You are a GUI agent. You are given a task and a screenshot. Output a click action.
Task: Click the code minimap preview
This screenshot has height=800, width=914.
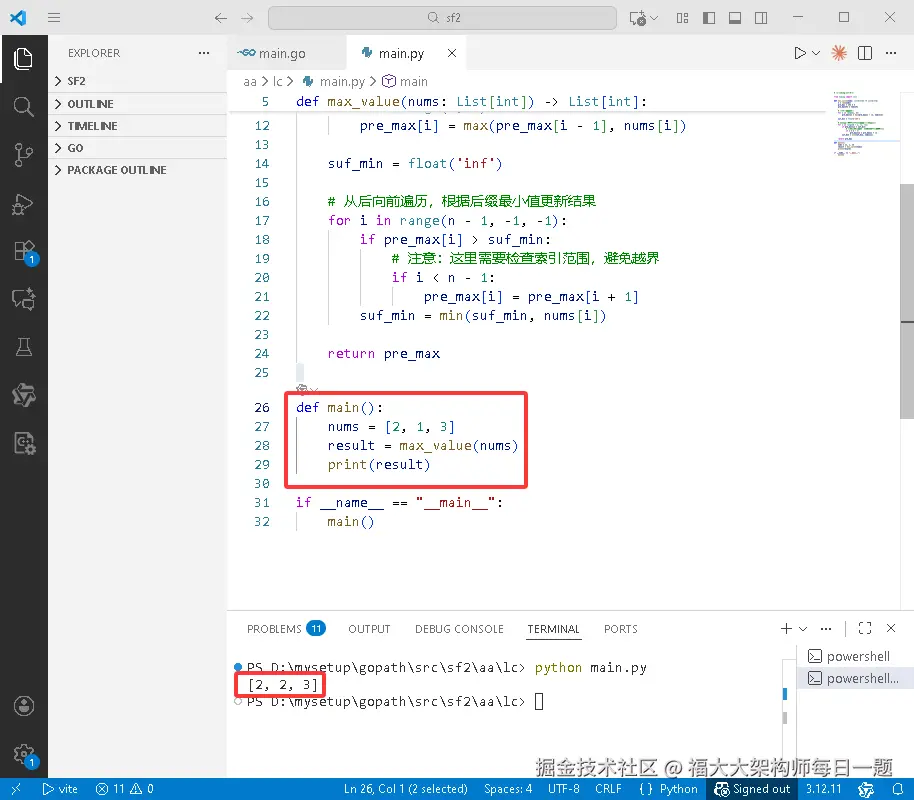(865, 123)
